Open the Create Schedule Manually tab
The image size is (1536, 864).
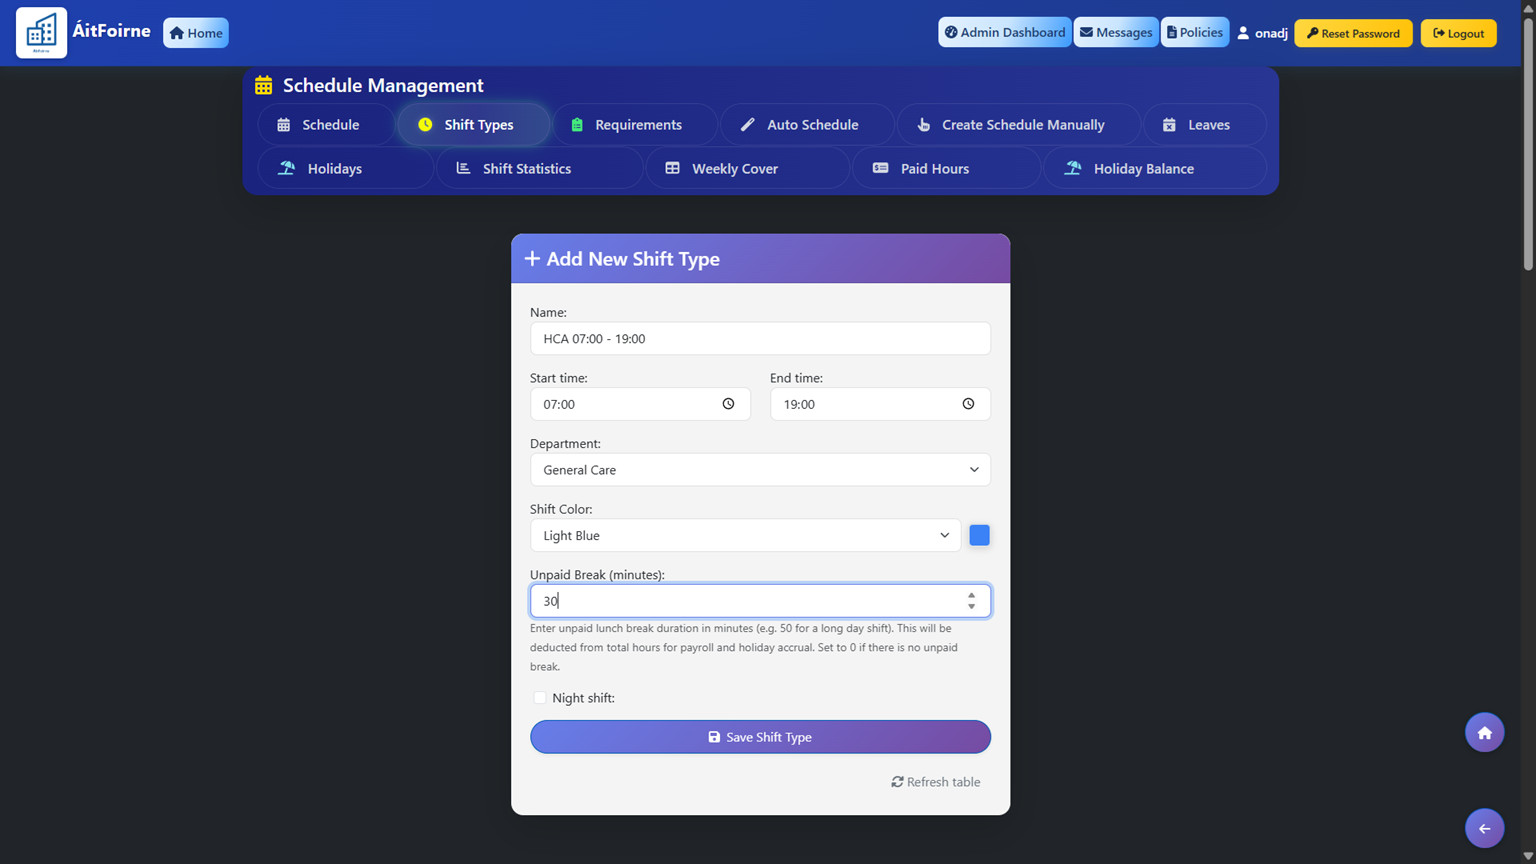pyautogui.click(x=1019, y=125)
